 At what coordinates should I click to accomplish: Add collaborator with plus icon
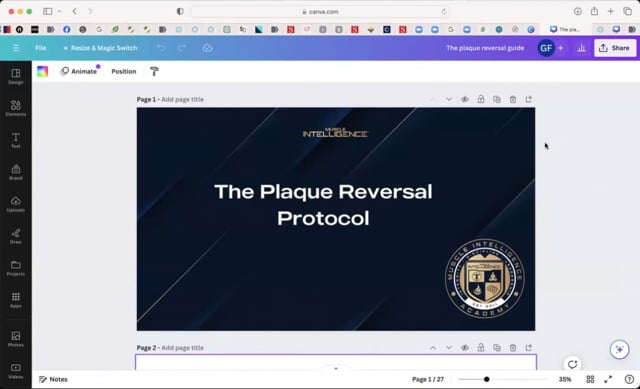560,48
